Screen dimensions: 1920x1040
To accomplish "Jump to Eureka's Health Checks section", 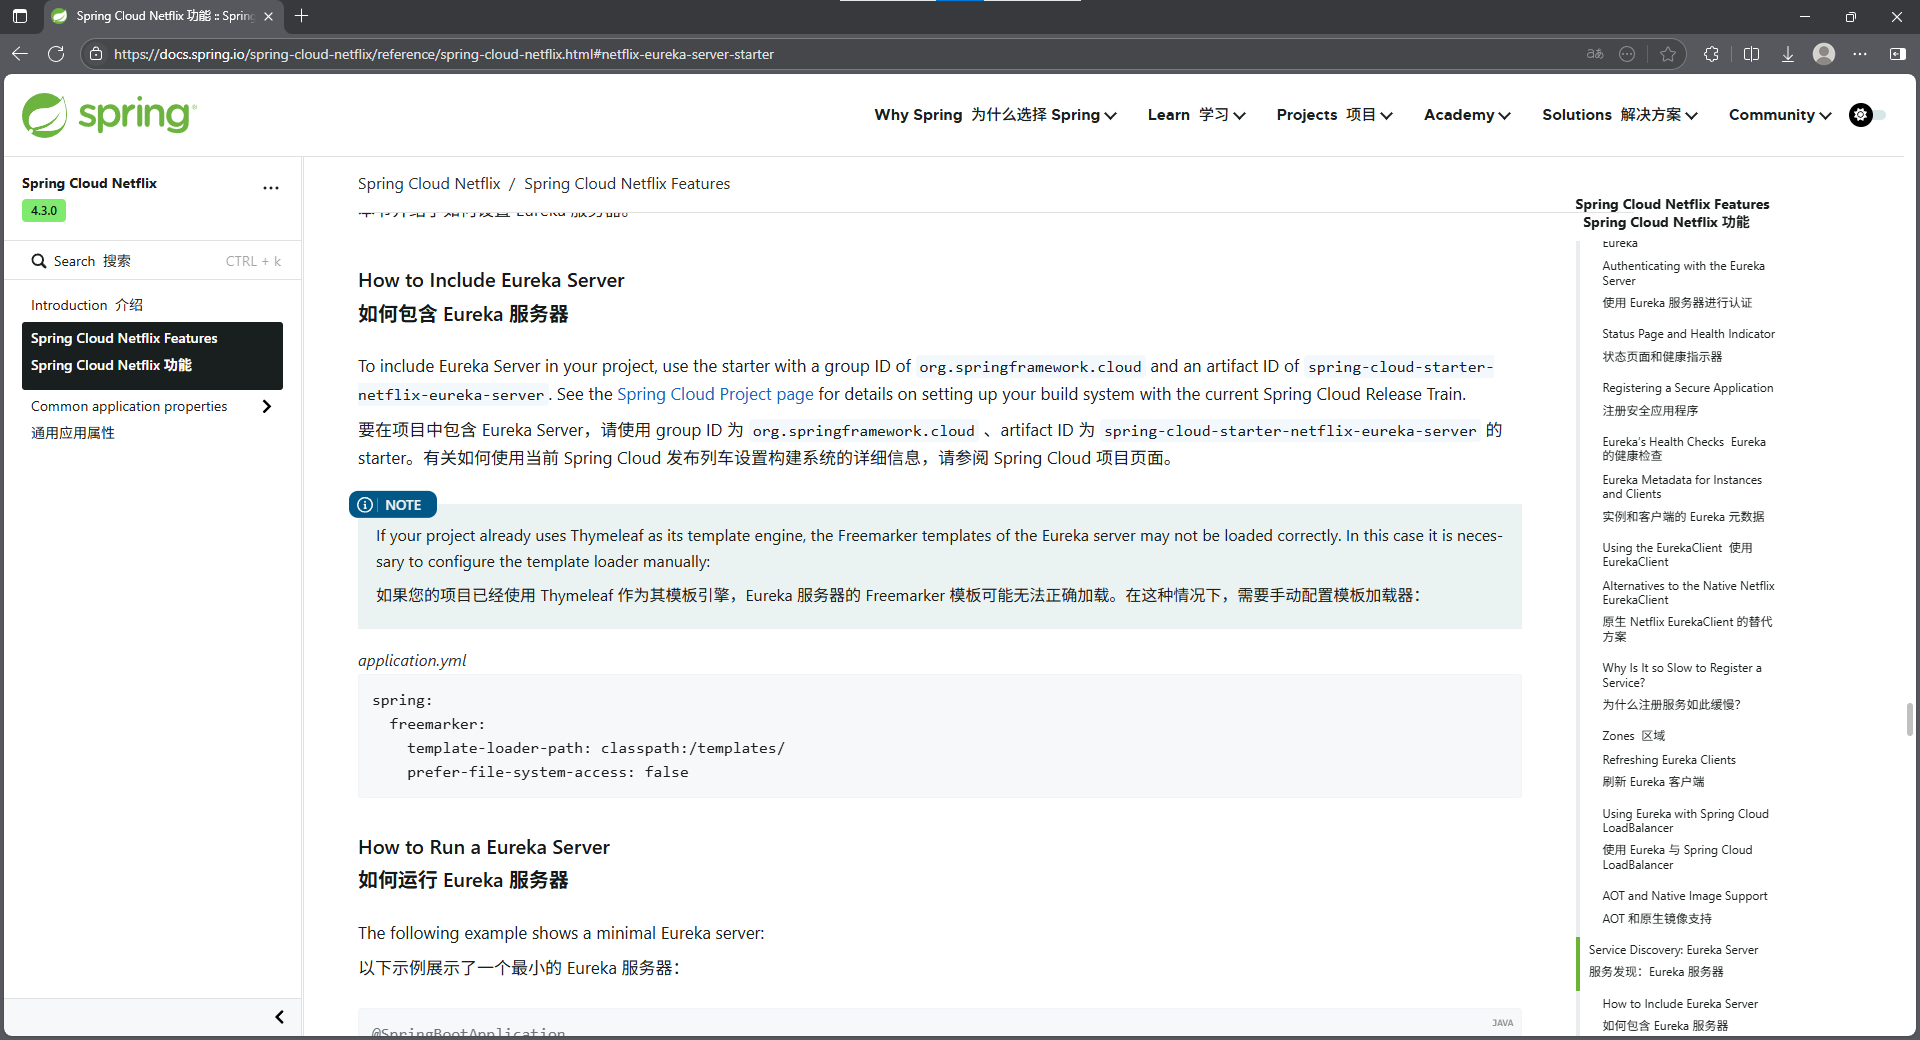I will coord(1684,448).
